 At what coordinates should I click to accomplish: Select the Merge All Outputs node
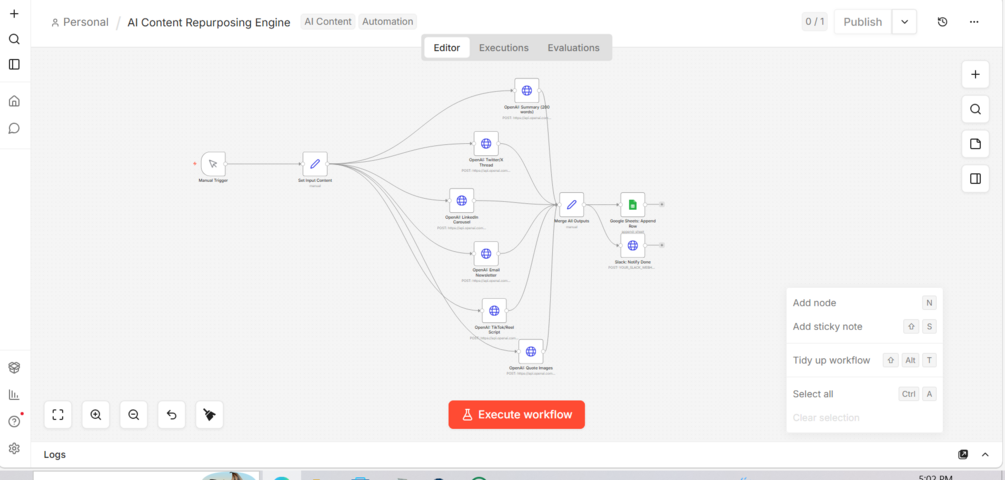point(572,204)
